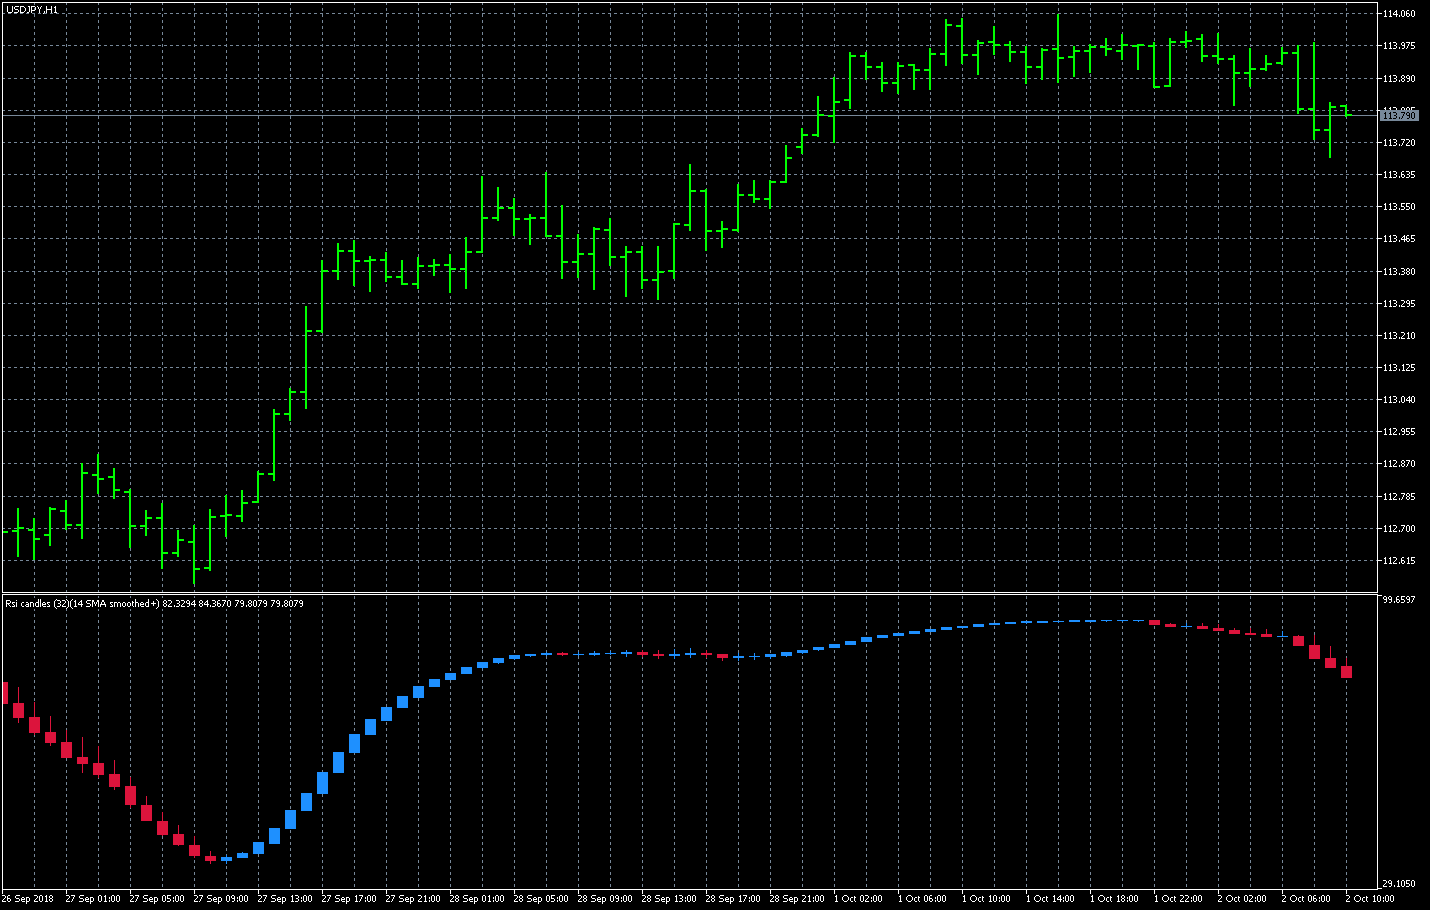Click the 2 Oct 10:00 time label

coord(1370,899)
